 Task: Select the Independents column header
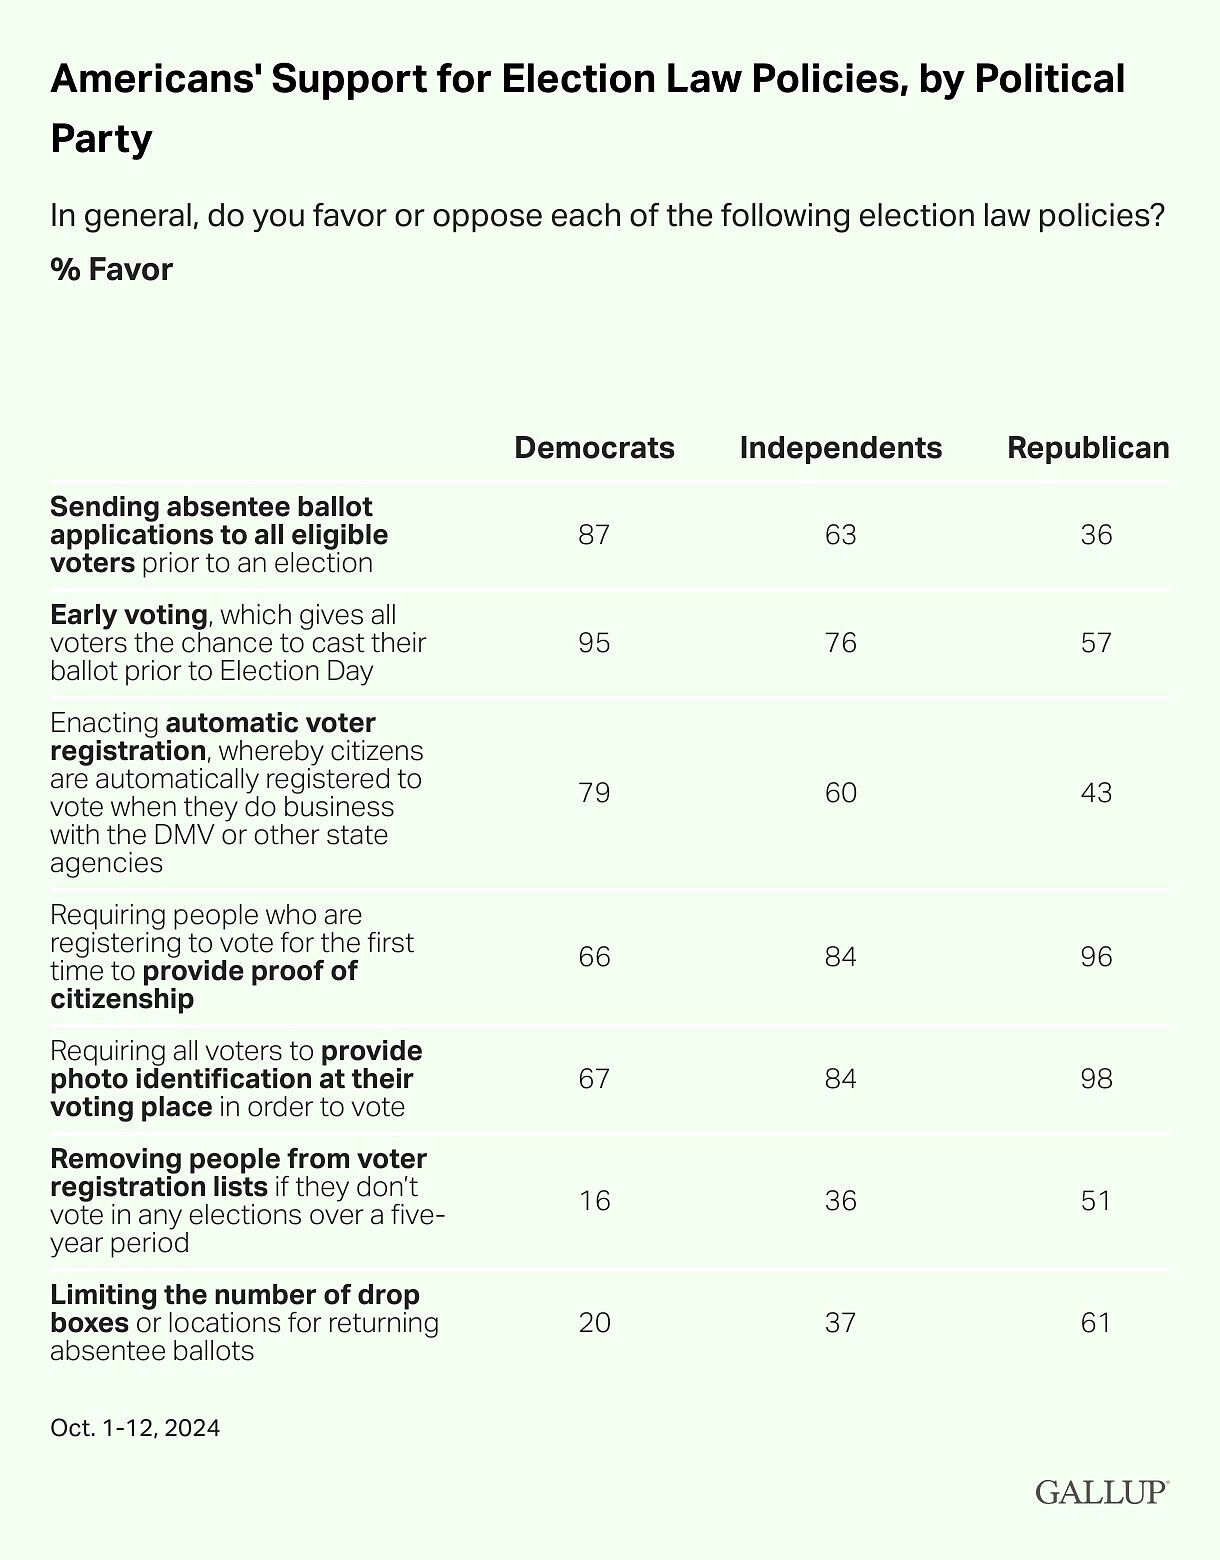(841, 447)
